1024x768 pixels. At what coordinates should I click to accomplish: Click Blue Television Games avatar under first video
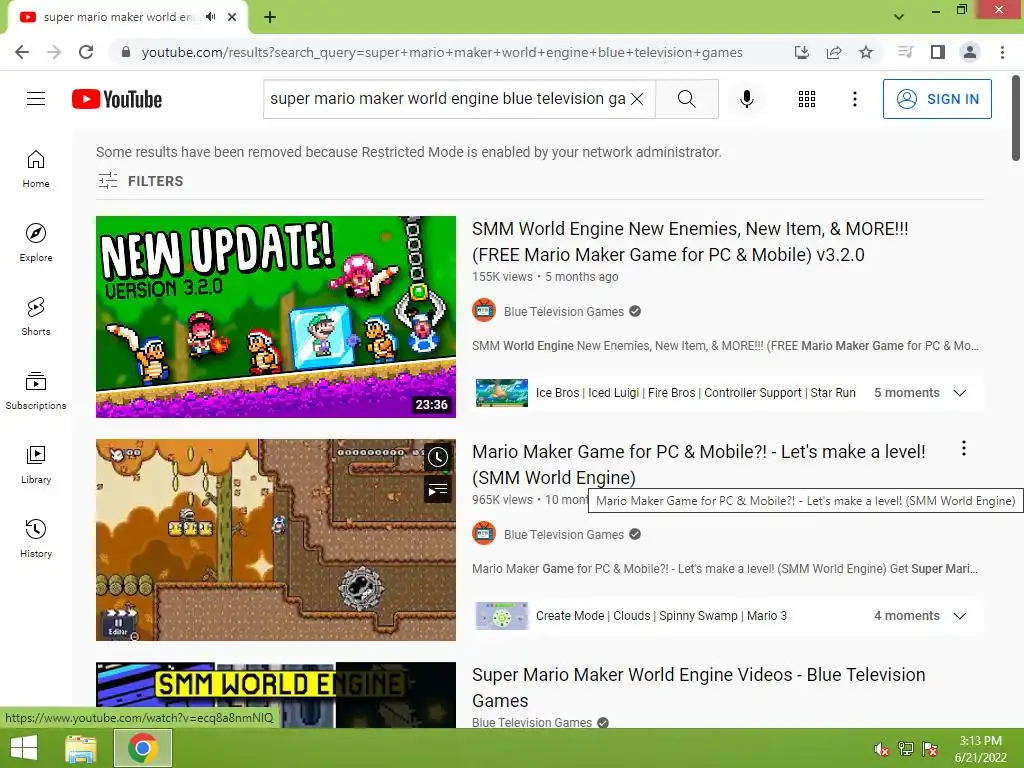[484, 312]
